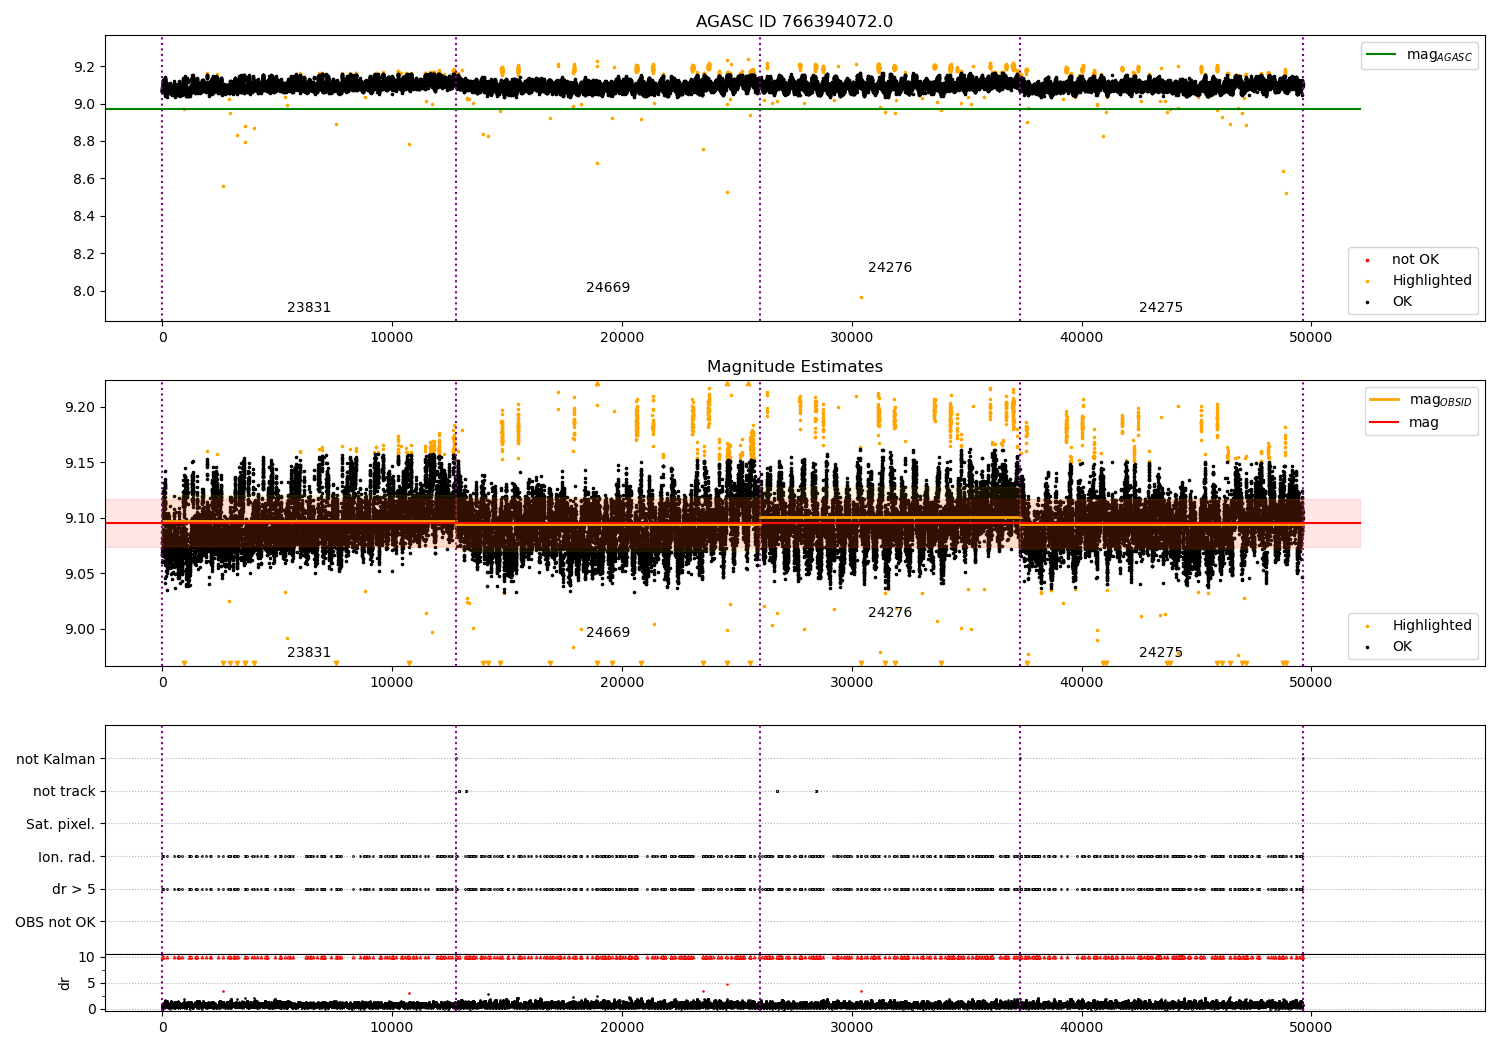This screenshot has height=1050, width=1500.
Task: Select the 23831 observation label in top plot
Action: (x=309, y=308)
